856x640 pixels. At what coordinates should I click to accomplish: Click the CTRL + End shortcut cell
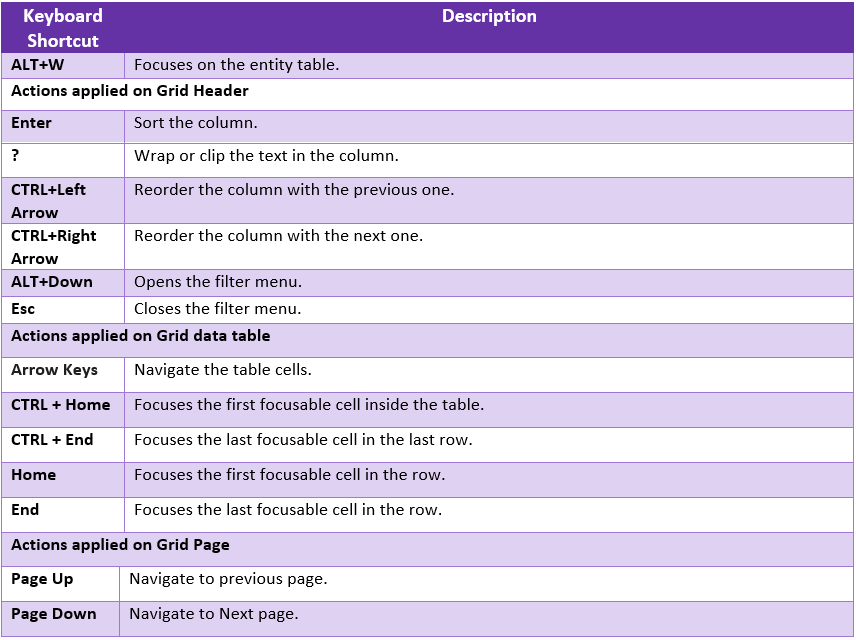pyautogui.click(x=52, y=440)
